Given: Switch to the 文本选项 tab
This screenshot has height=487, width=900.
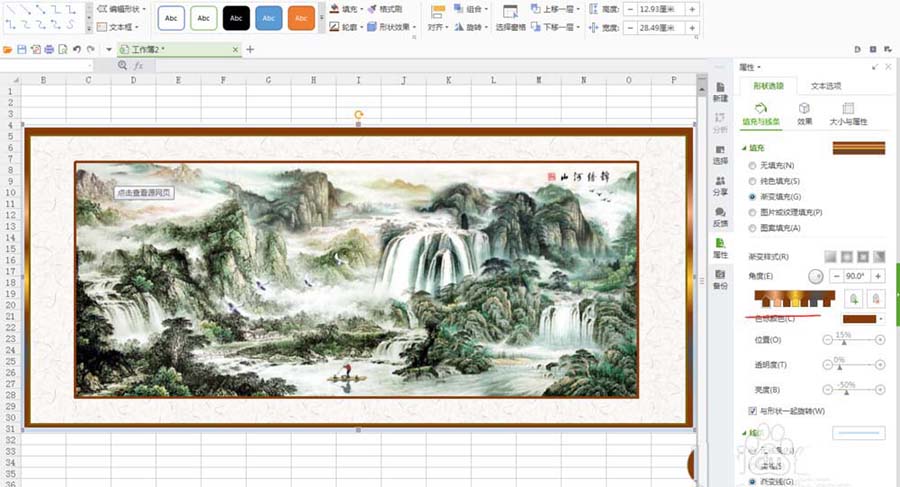Looking at the screenshot, I should tap(826, 86).
